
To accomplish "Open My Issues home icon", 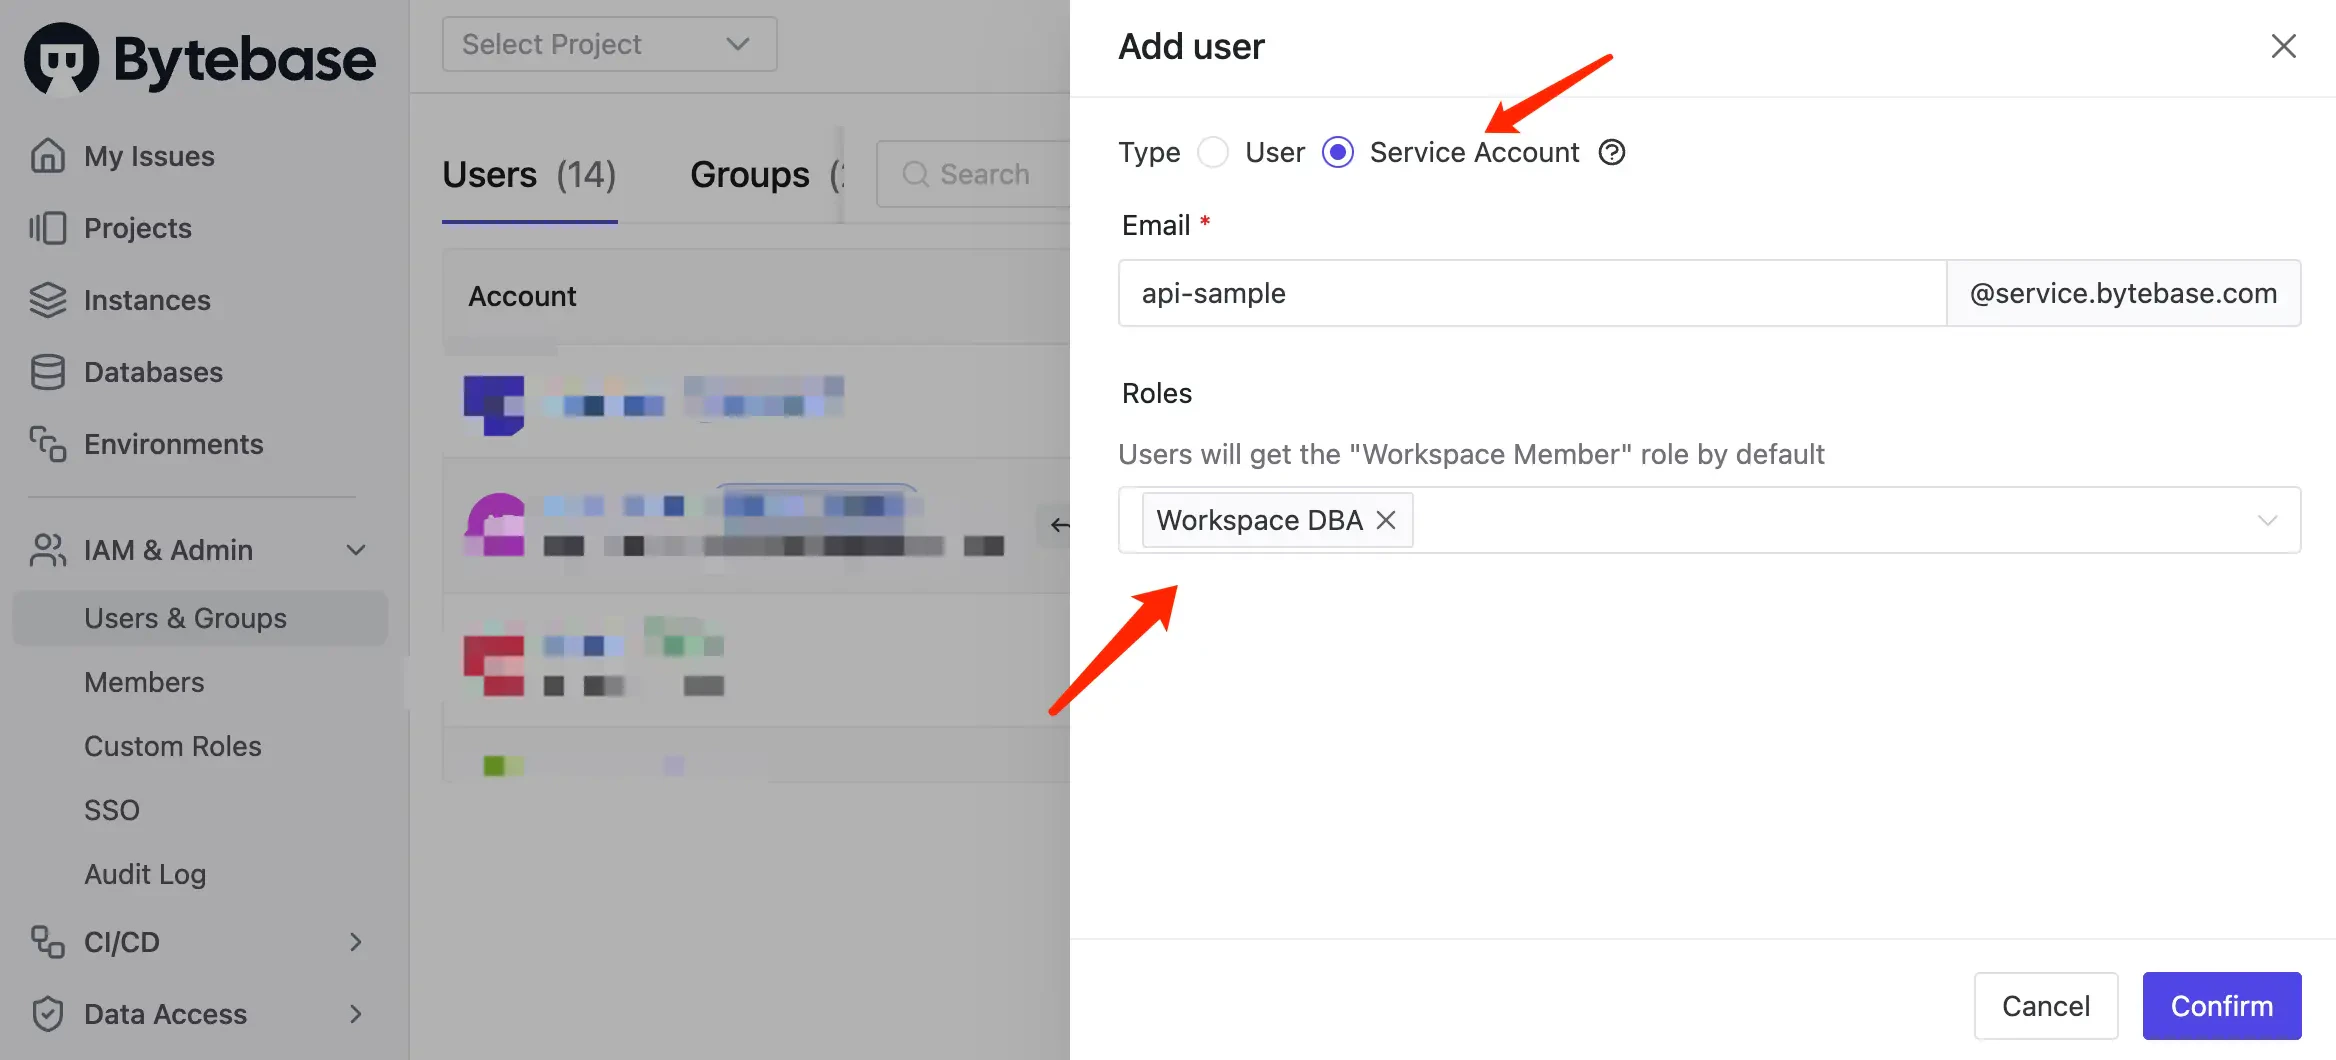I will [47, 156].
